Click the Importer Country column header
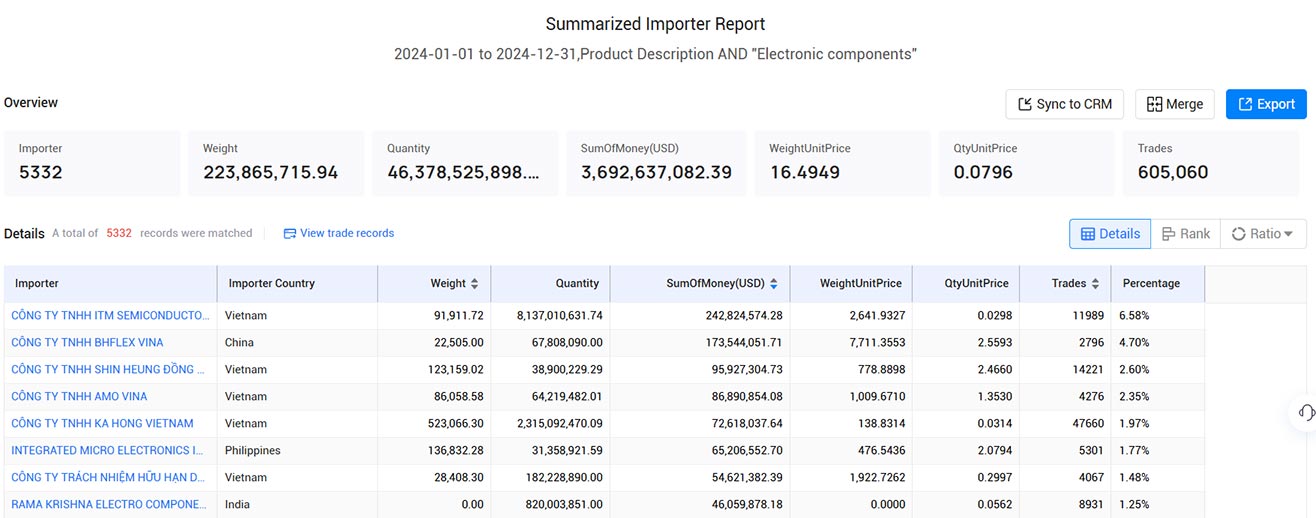 [297, 283]
